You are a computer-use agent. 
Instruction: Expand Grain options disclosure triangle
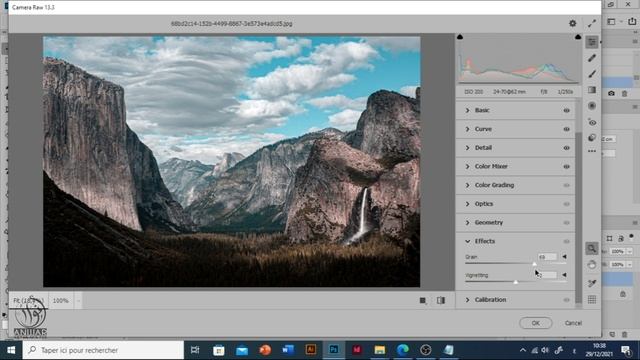(564, 257)
